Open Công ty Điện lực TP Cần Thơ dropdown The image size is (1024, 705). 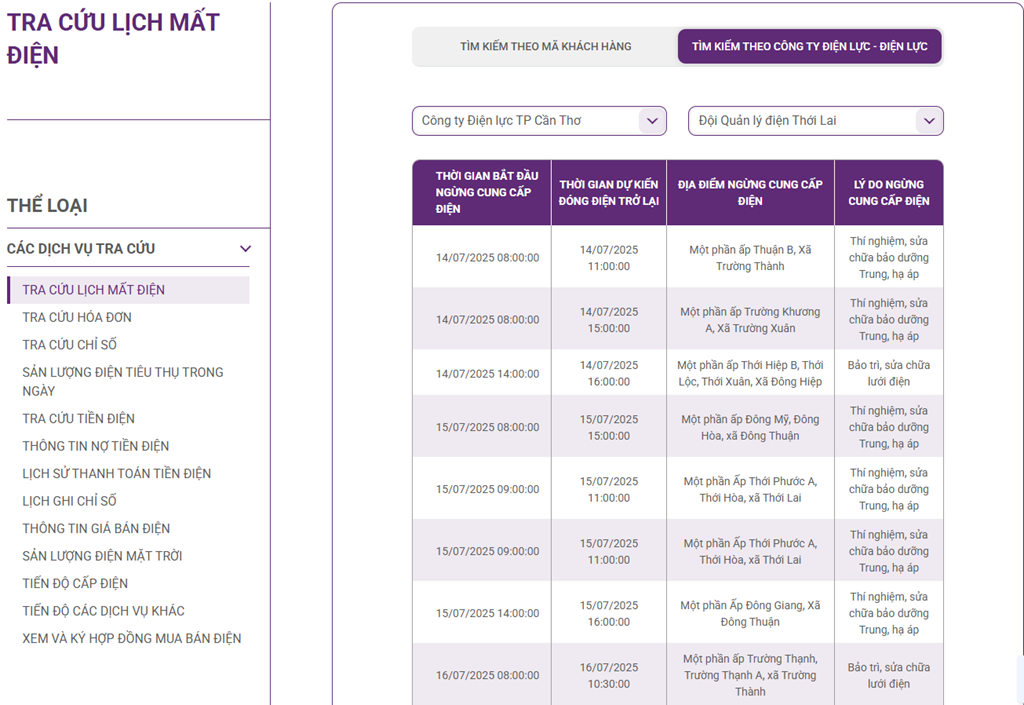[x=539, y=121]
